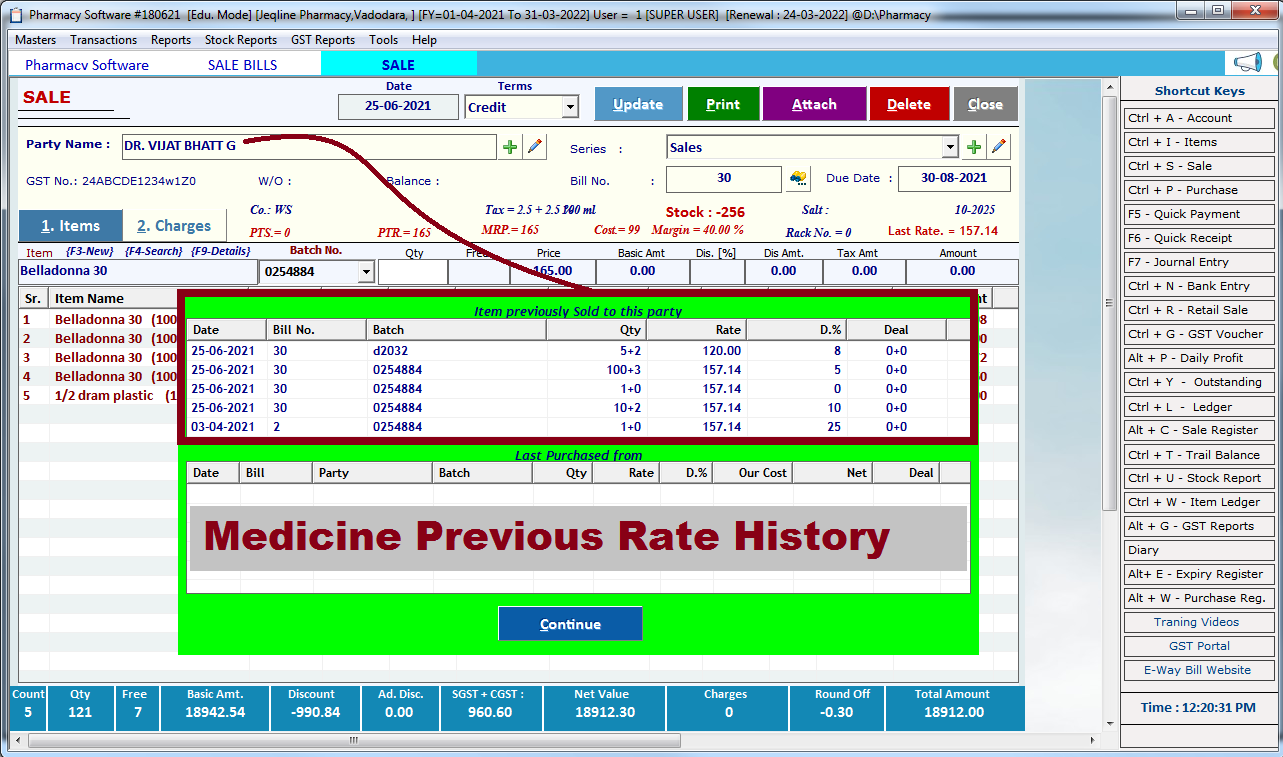Select the Items tab
Viewport: 1283px width, 757px height.
(70, 225)
